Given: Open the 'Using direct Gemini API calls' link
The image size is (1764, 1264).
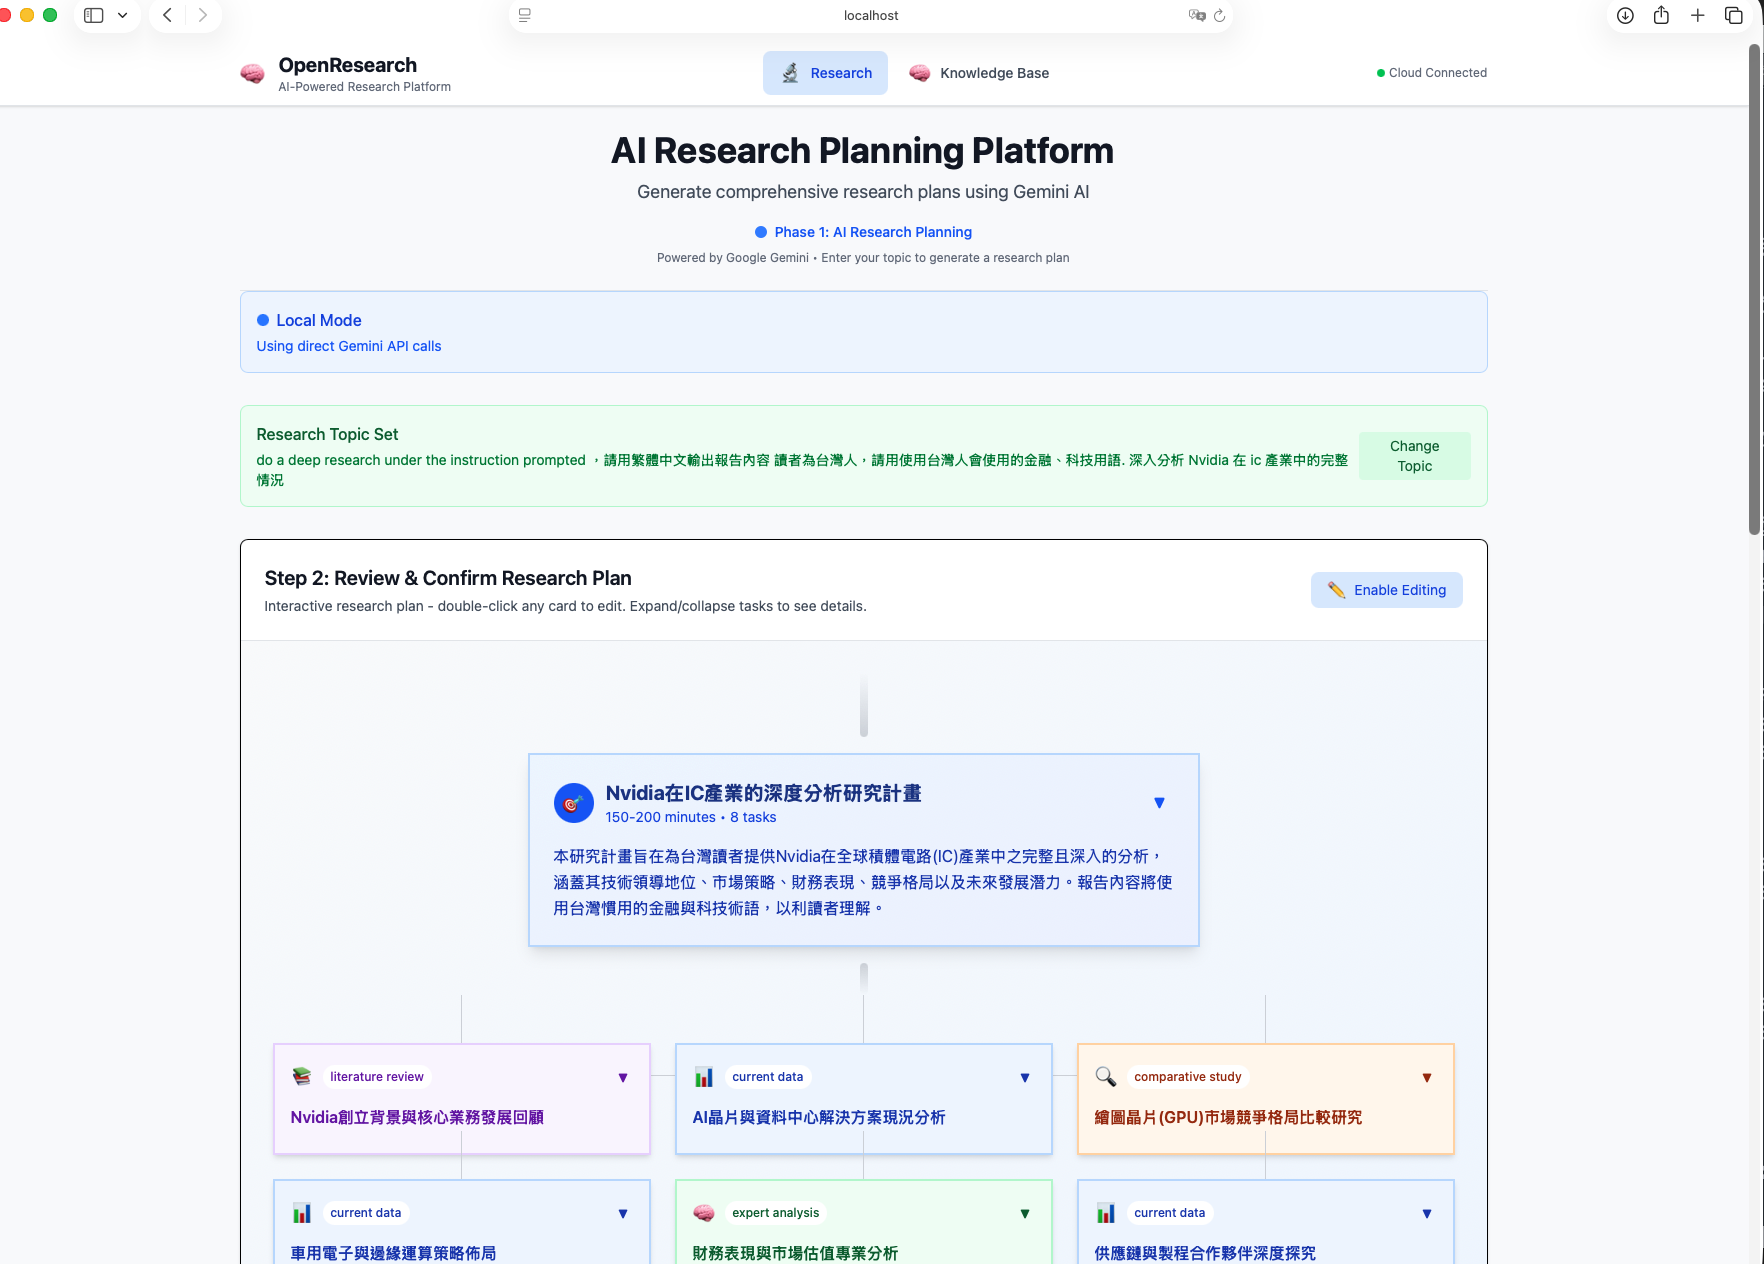Looking at the screenshot, I should (x=348, y=346).
